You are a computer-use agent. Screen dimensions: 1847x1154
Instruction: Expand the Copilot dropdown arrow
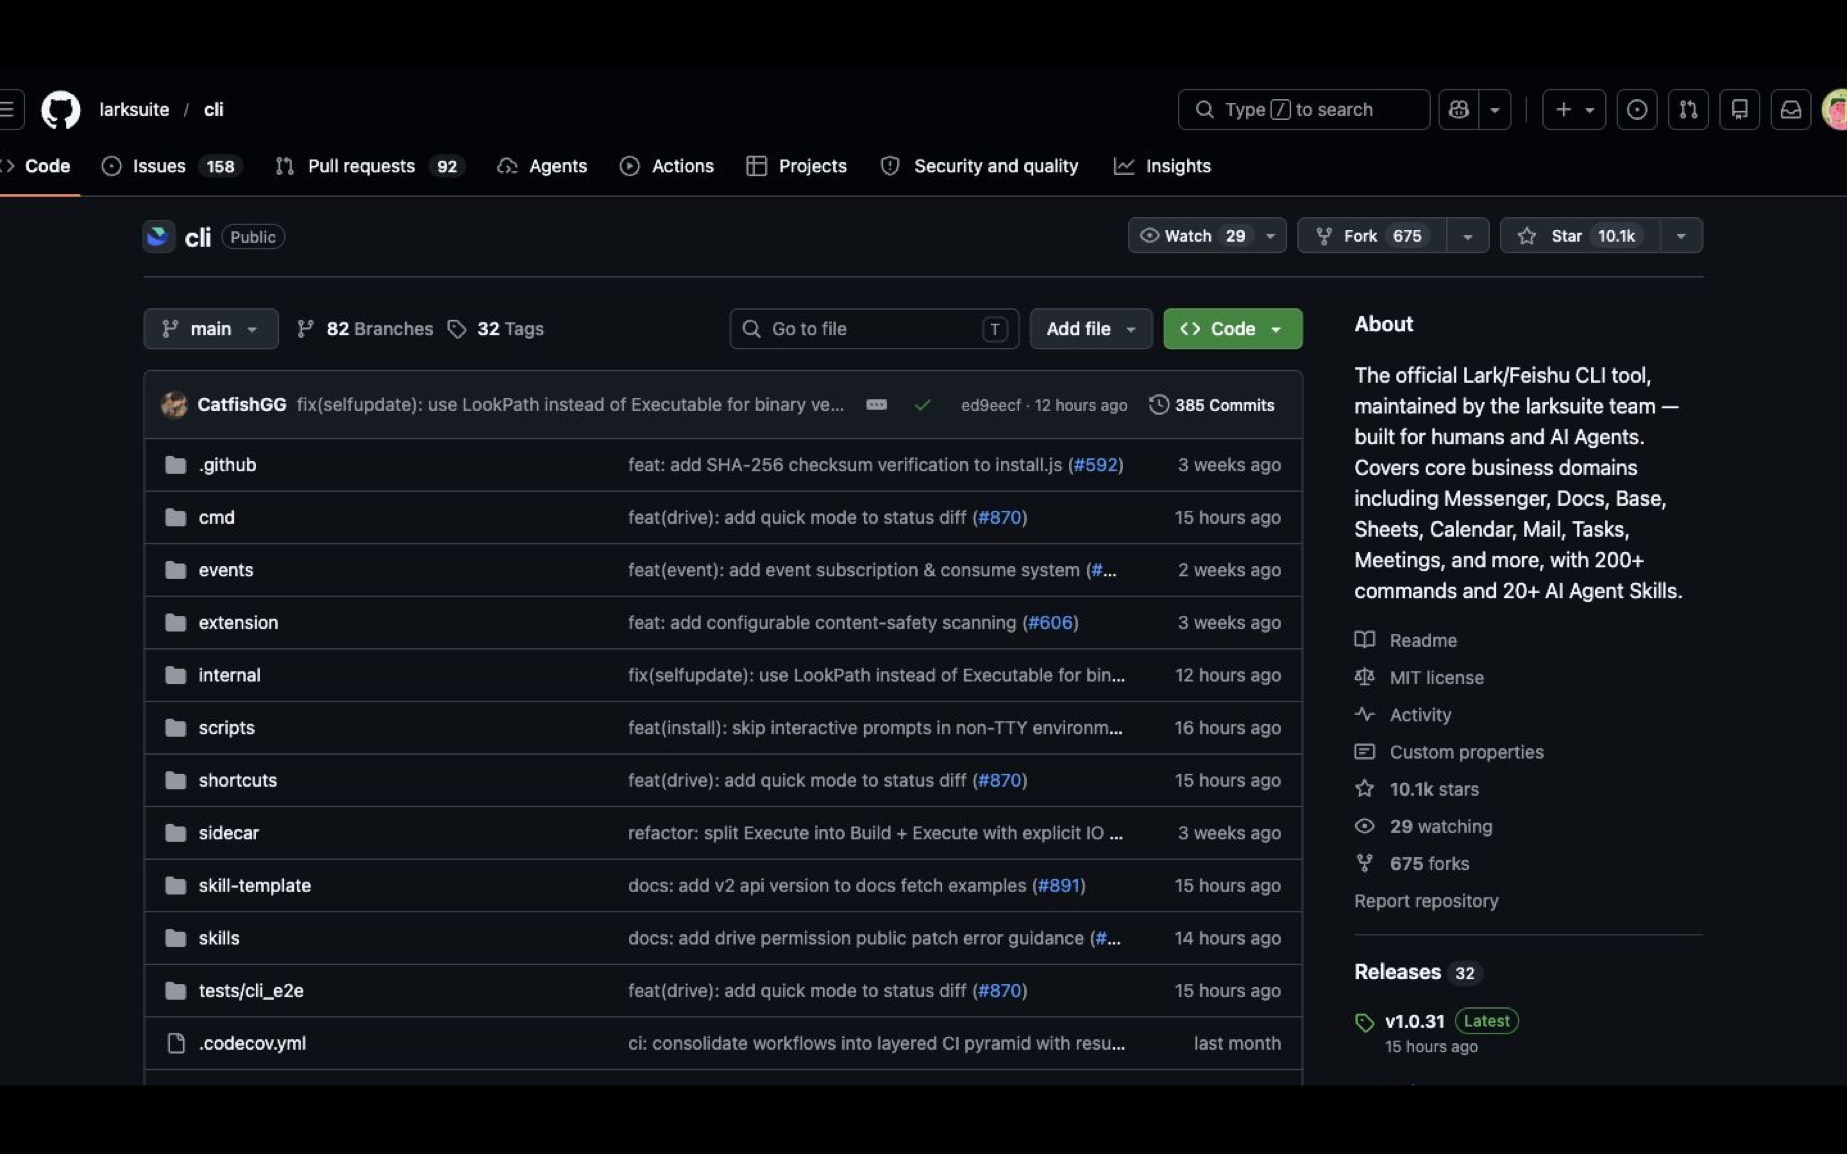pos(1495,110)
